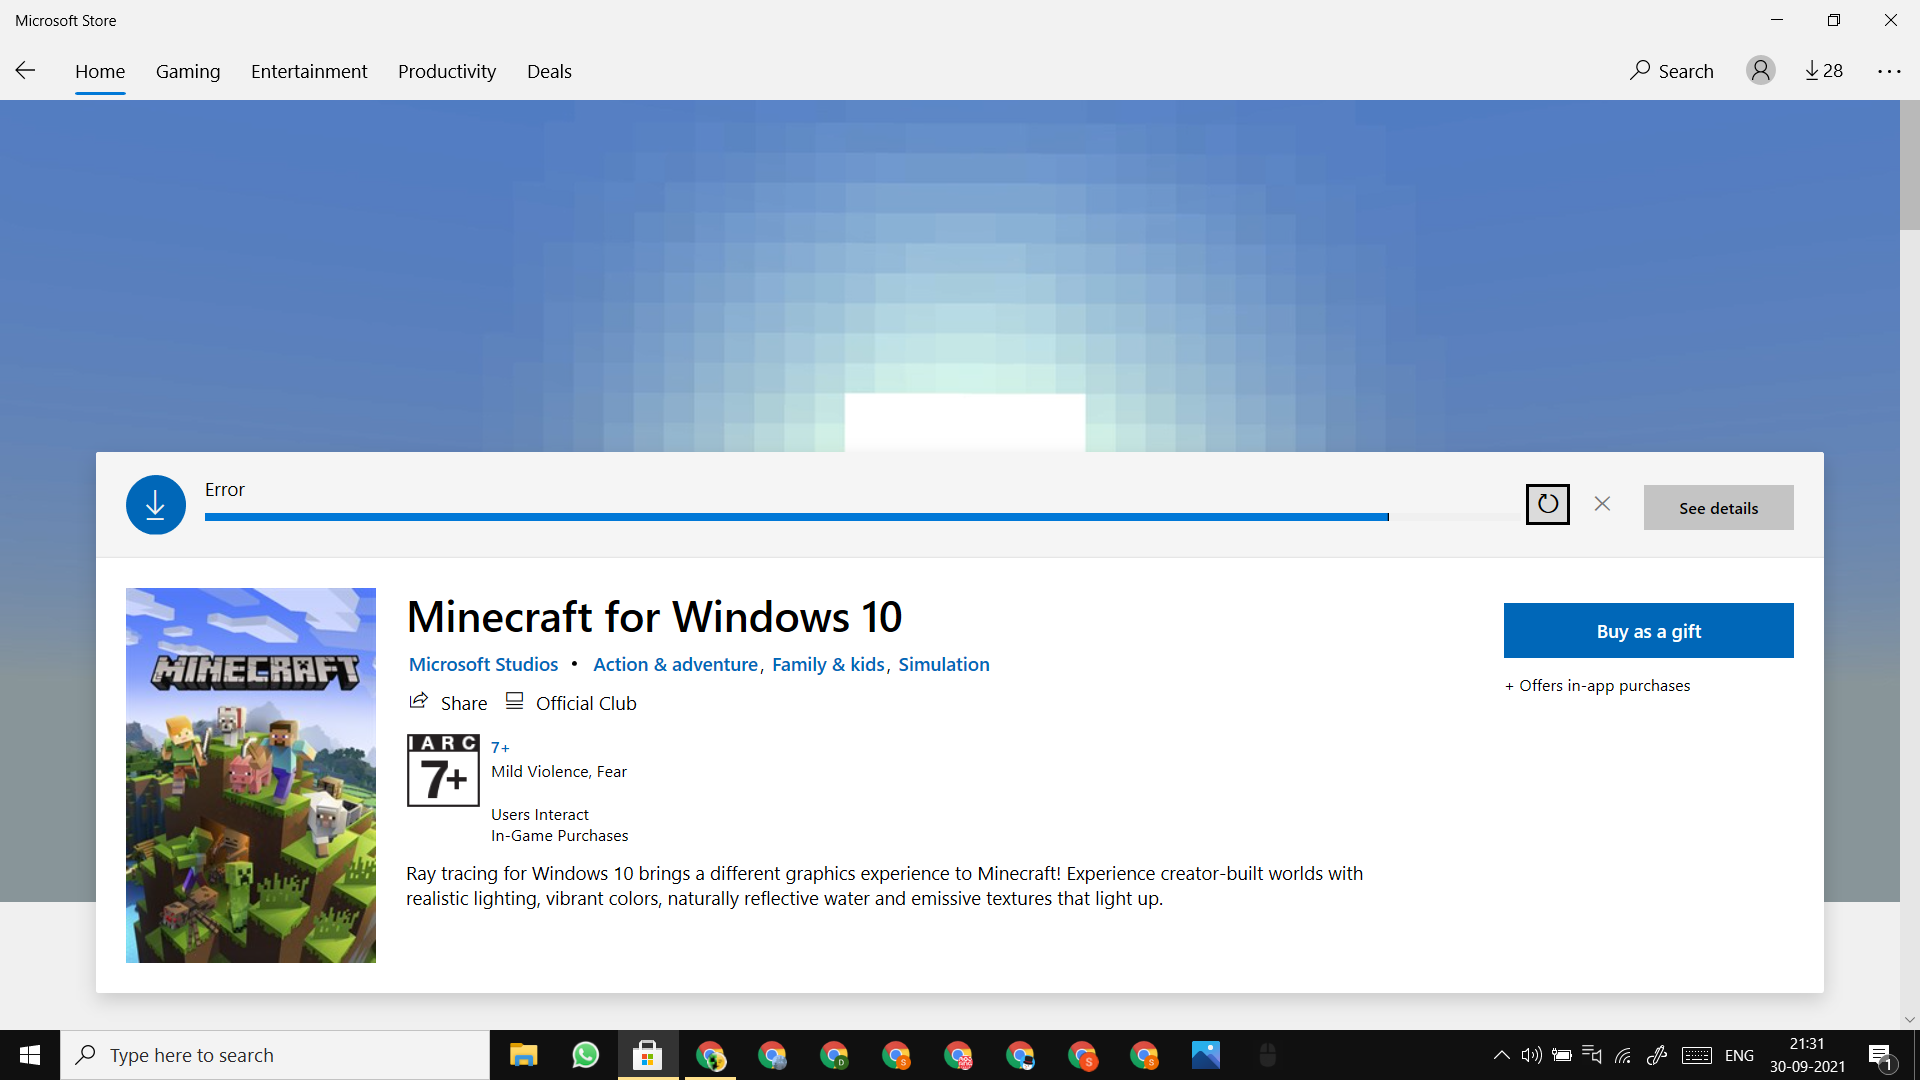This screenshot has width=1920, height=1080.
Task: Open the Official Club link
Action: point(585,703)
